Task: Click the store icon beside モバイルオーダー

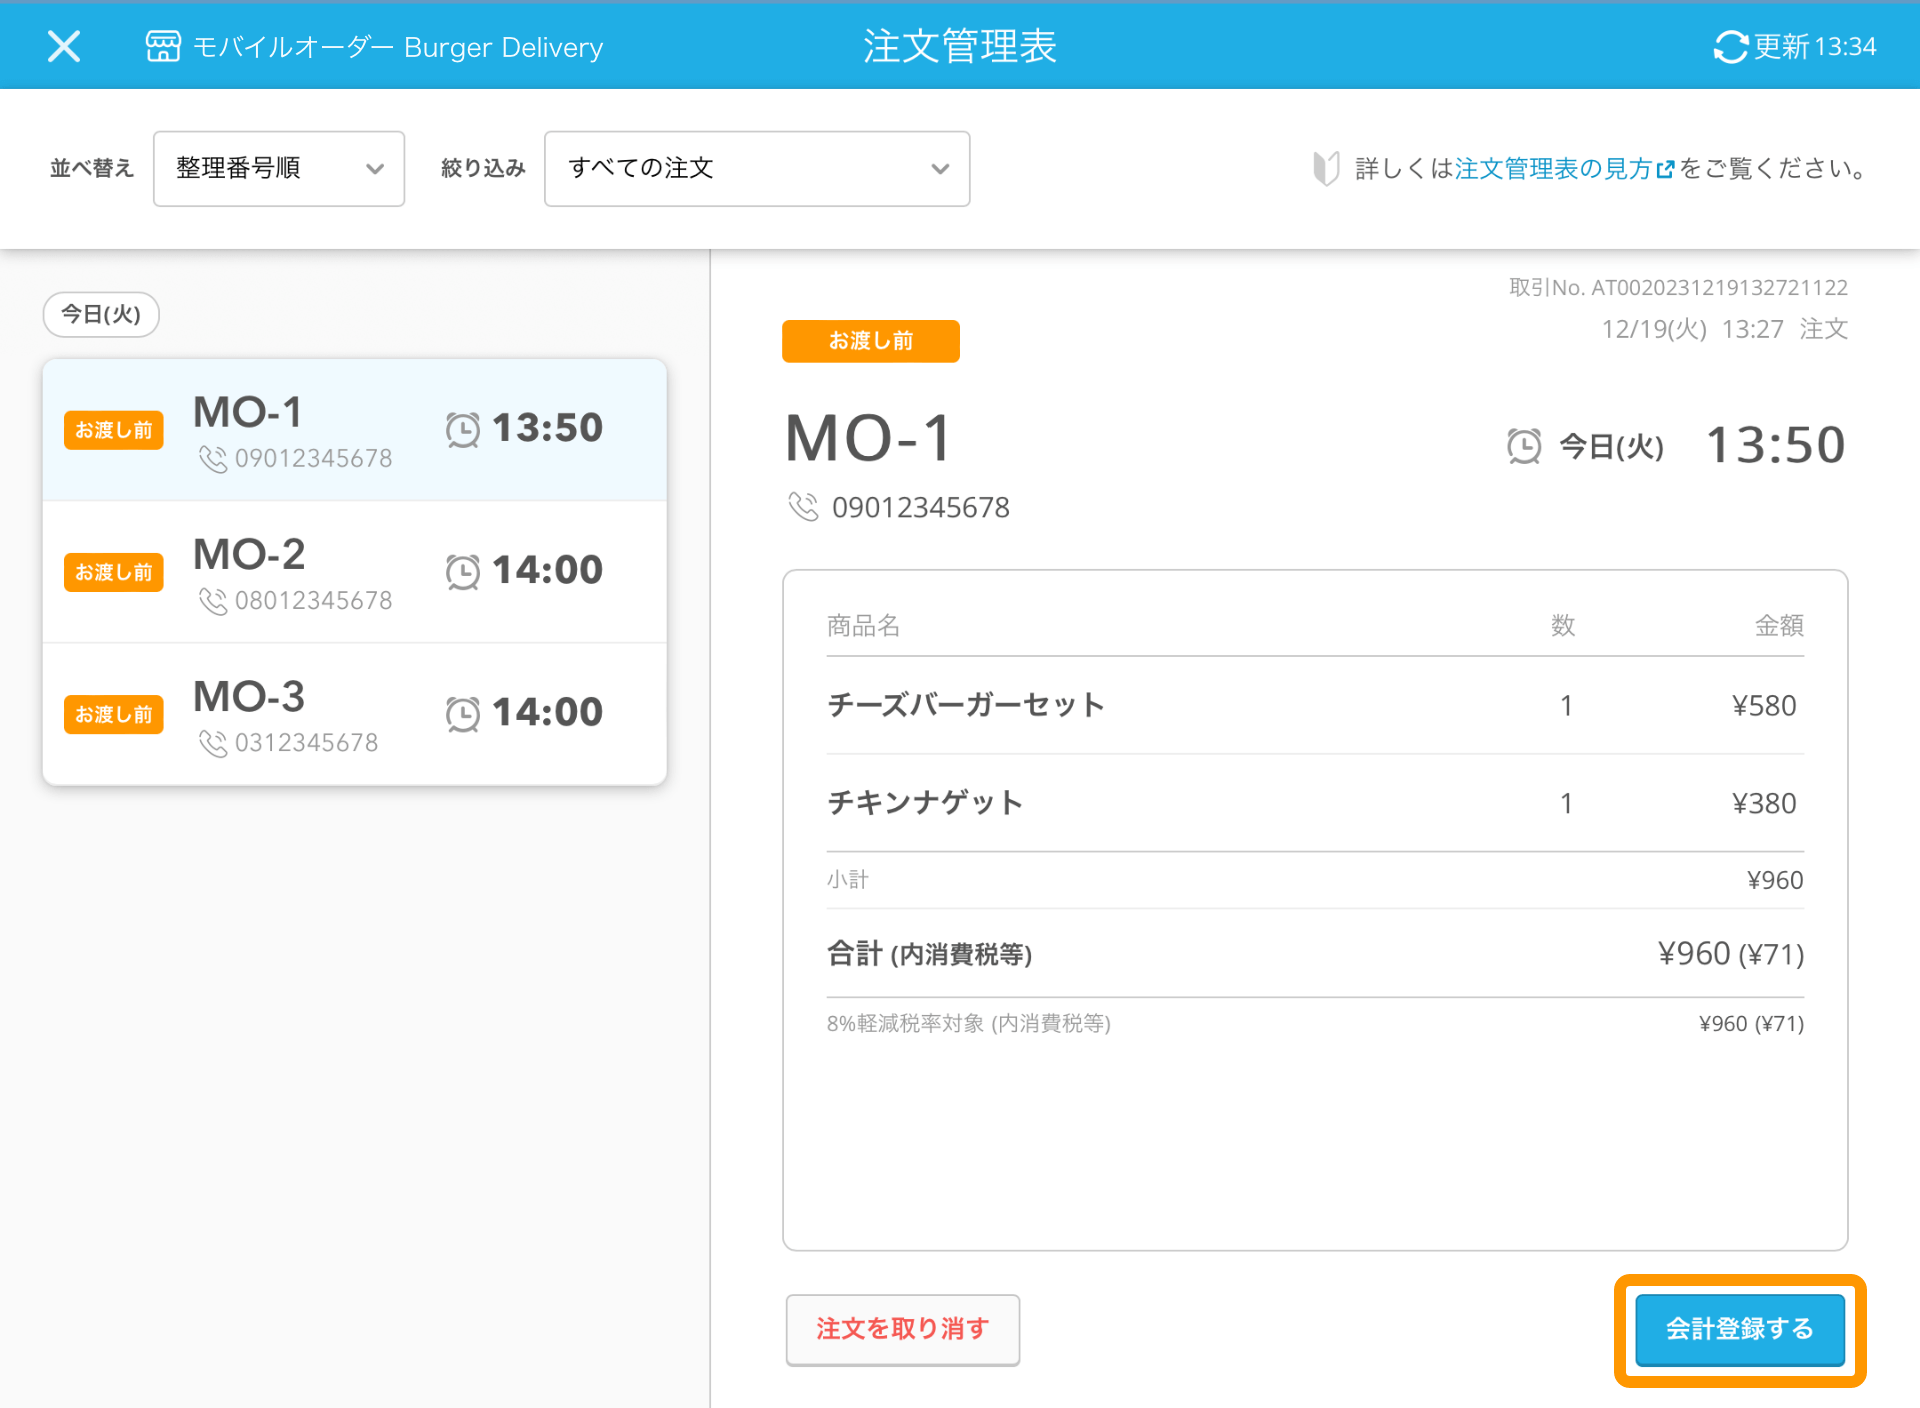Action: (x=163, y=46)
